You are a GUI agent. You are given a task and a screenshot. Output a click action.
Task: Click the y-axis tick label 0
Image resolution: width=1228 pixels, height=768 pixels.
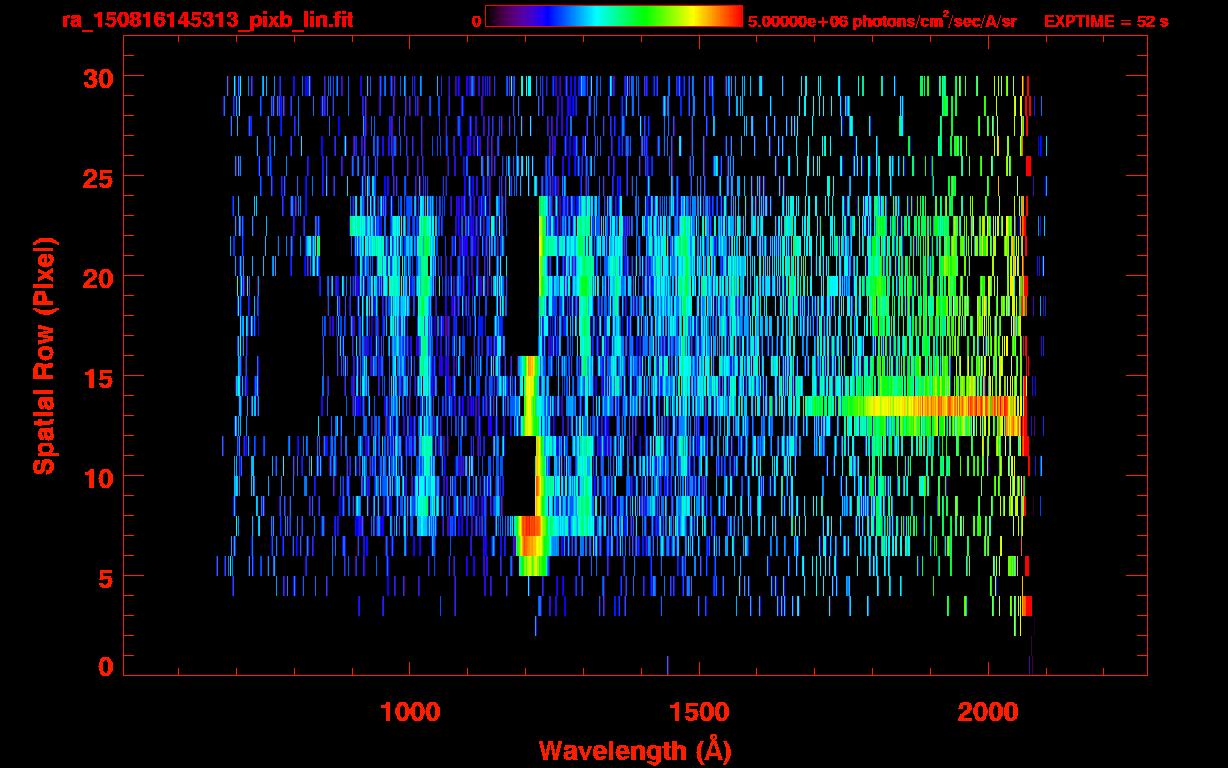tap(105, 665)
